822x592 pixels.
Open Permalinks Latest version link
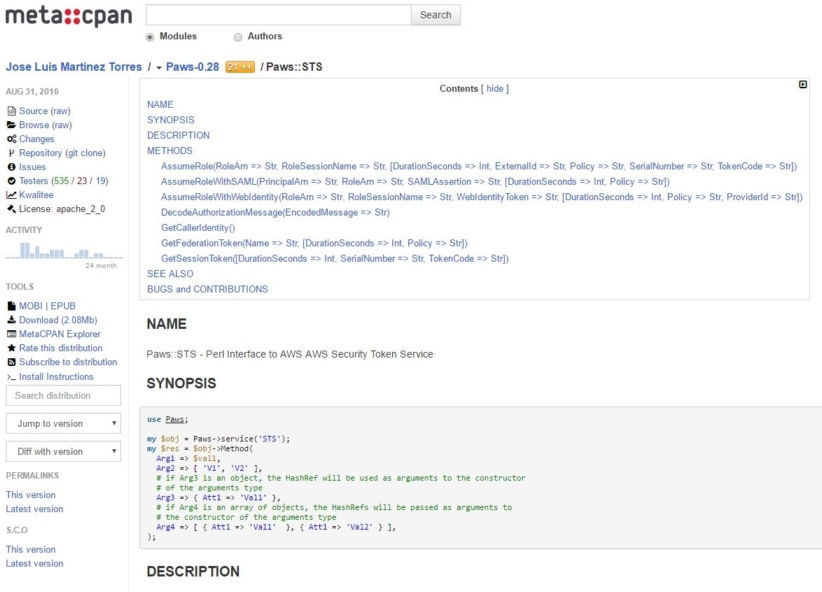click(35, 509)
